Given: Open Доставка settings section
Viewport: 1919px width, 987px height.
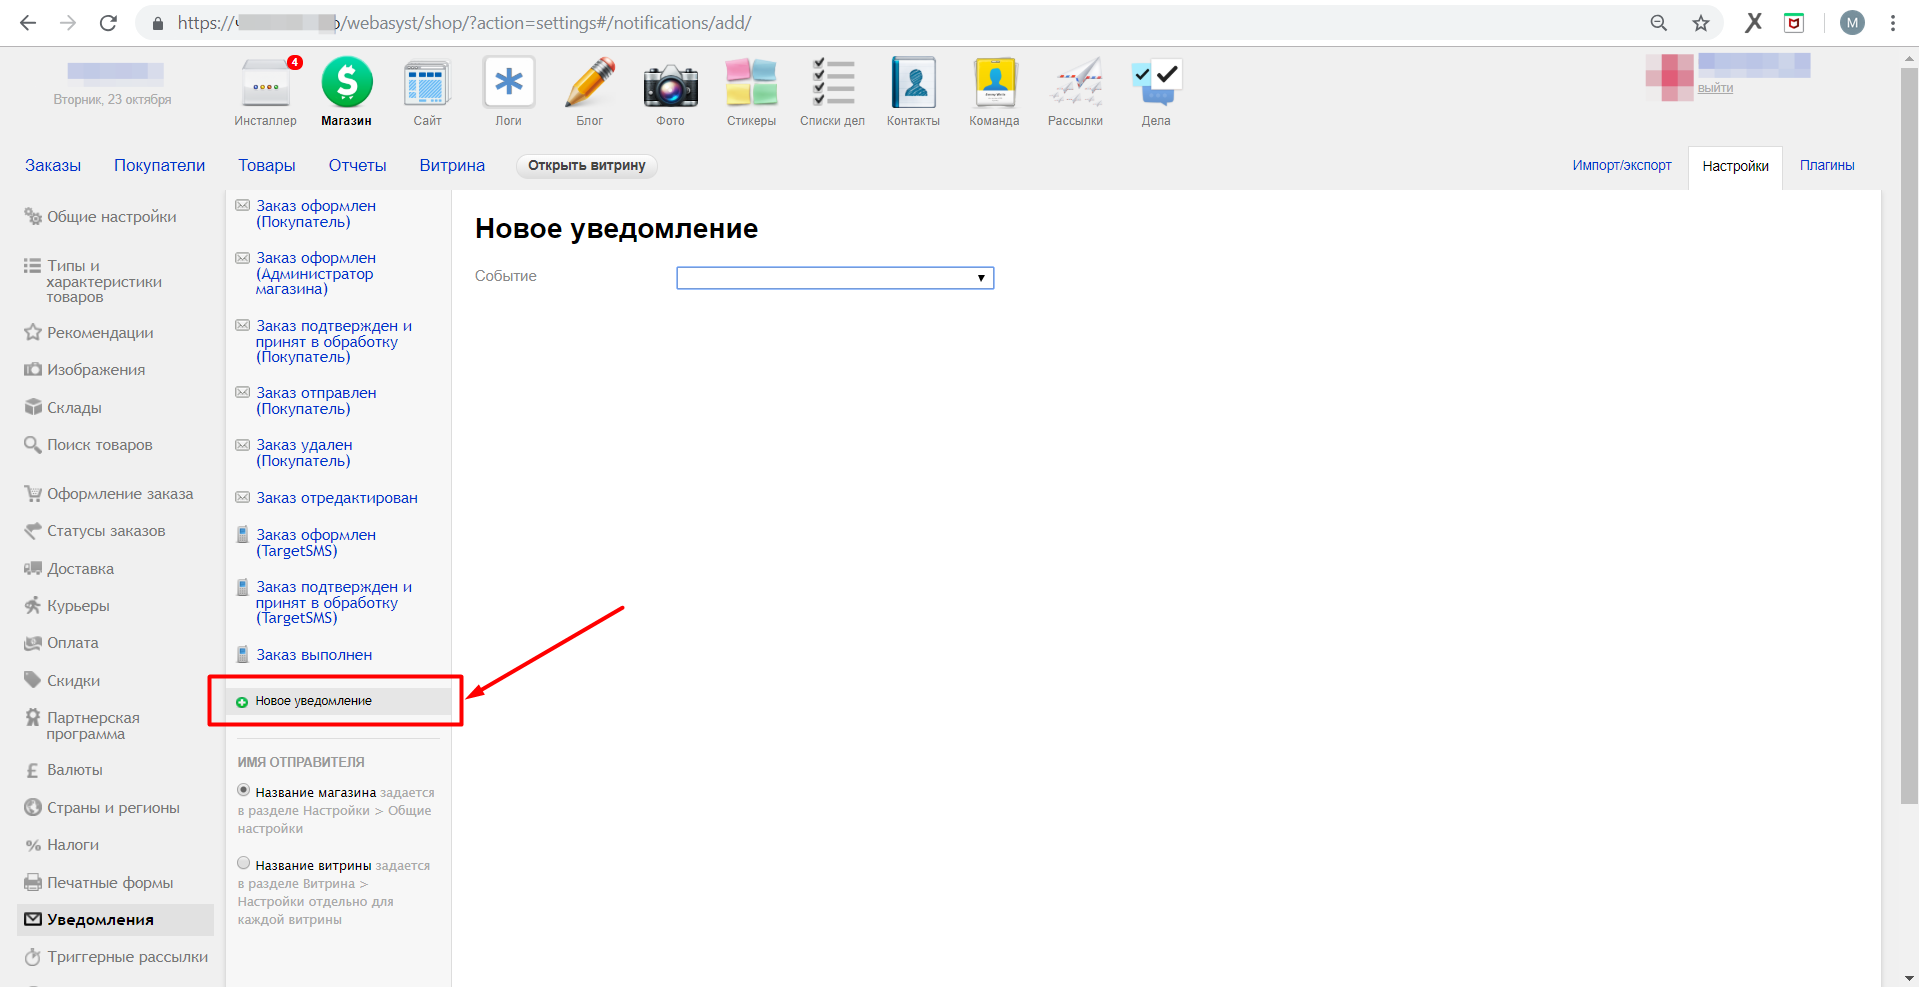Looking at the screenshot, I should pyautogui.click(x=80, y=569).
